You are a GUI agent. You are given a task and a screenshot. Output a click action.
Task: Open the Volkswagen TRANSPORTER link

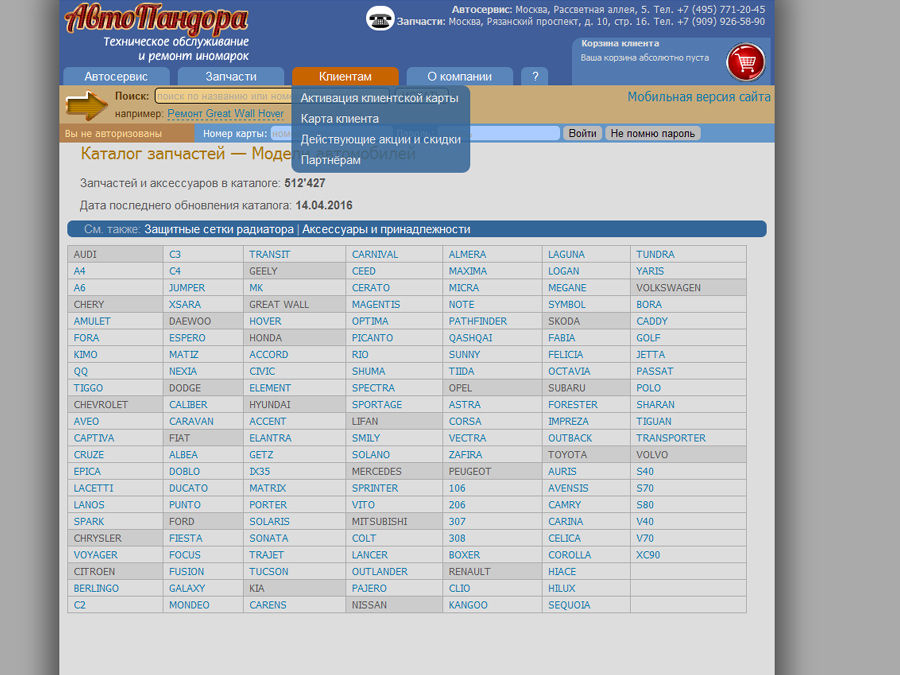click(x=671, y=438)
